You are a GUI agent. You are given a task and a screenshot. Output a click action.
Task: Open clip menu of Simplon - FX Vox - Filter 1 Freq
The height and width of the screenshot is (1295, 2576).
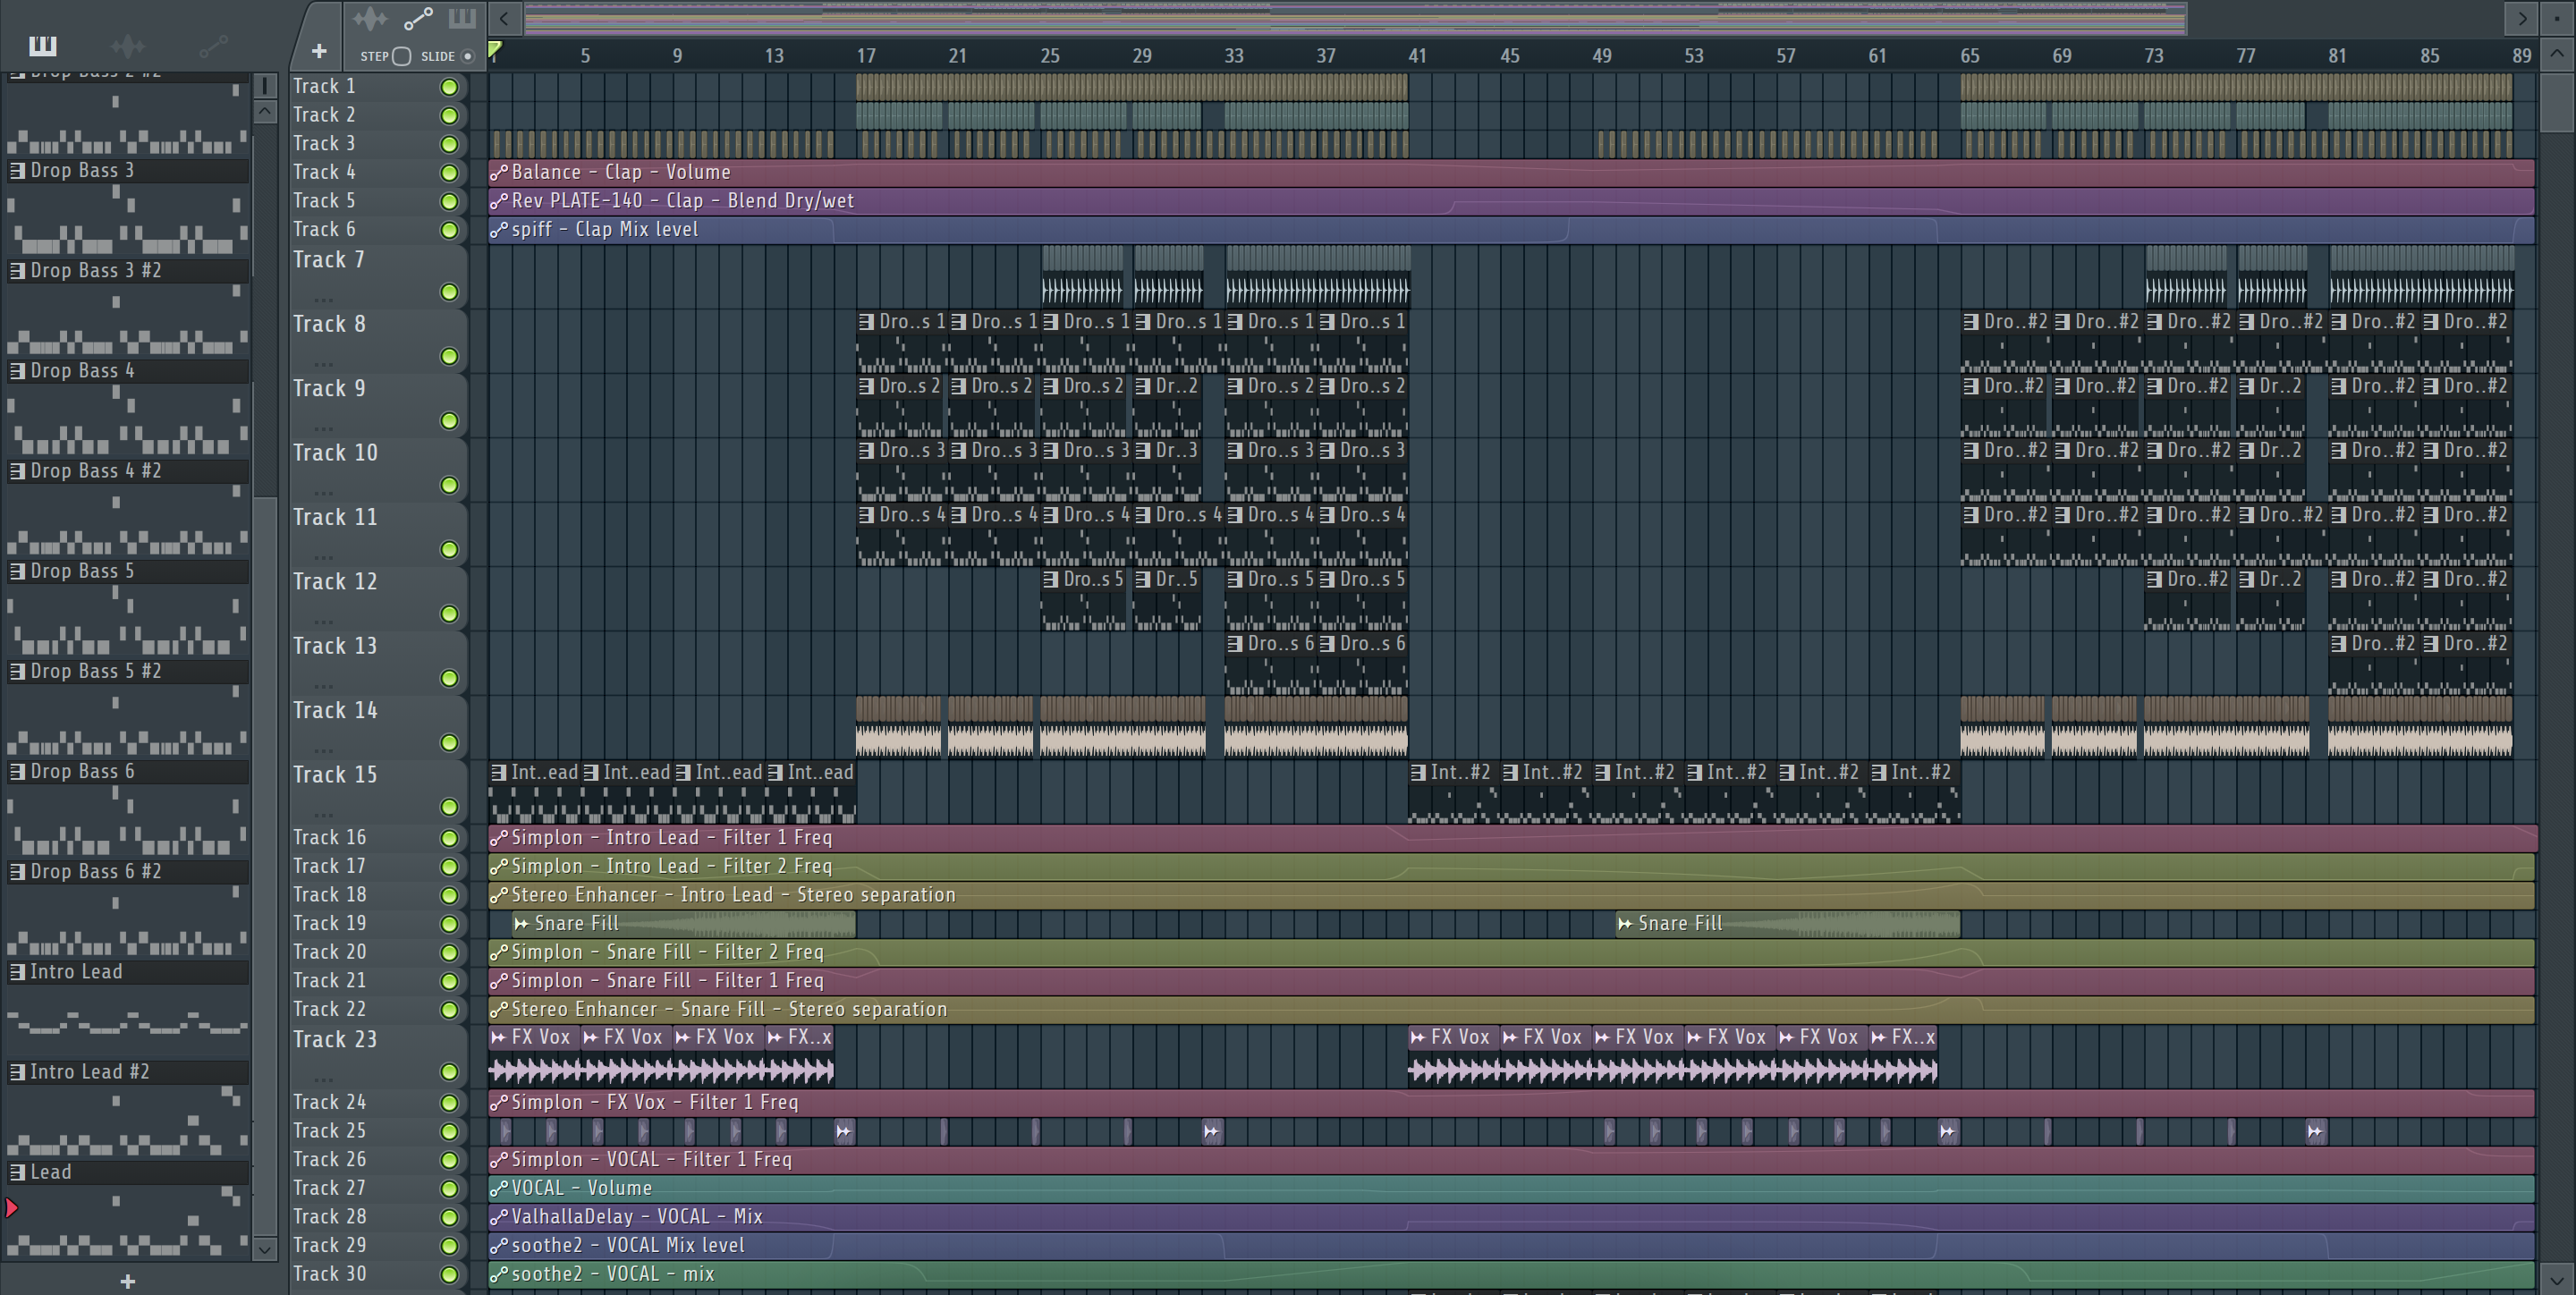(498, 1103)
